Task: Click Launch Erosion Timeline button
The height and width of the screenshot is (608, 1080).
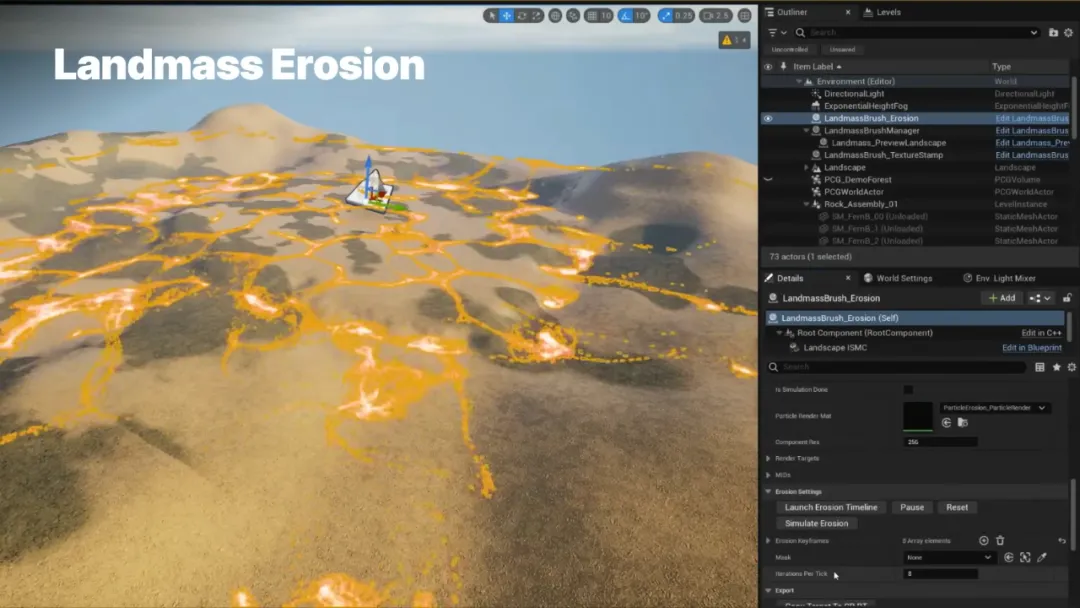Action: pyautogui.click(x=831, y=507)
